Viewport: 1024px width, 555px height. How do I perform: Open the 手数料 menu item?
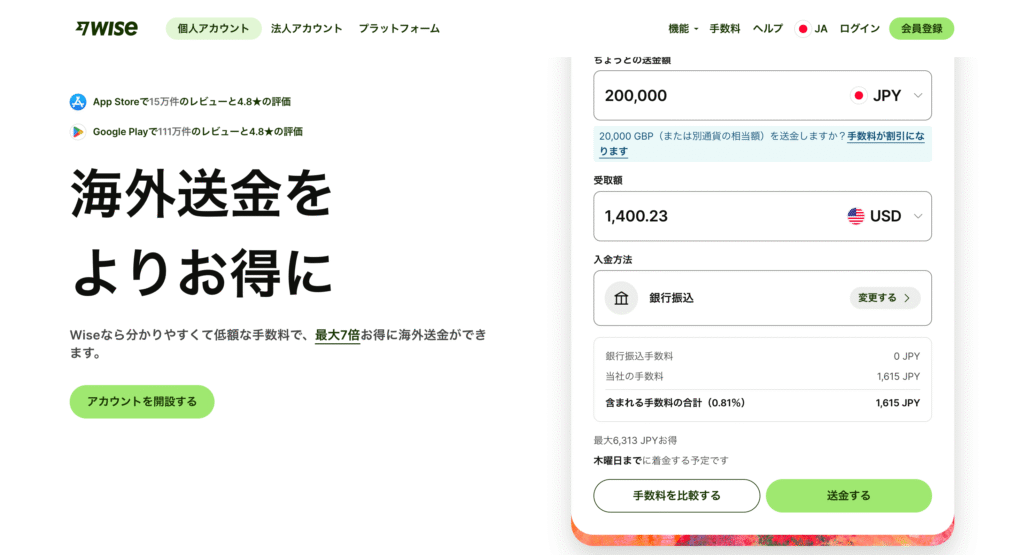tap(724, 29)
